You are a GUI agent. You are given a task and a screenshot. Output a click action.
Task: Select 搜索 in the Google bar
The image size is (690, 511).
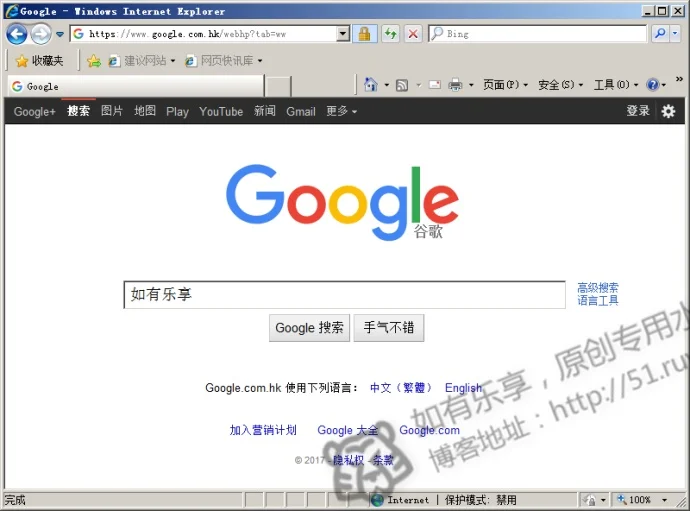[78, 111]
